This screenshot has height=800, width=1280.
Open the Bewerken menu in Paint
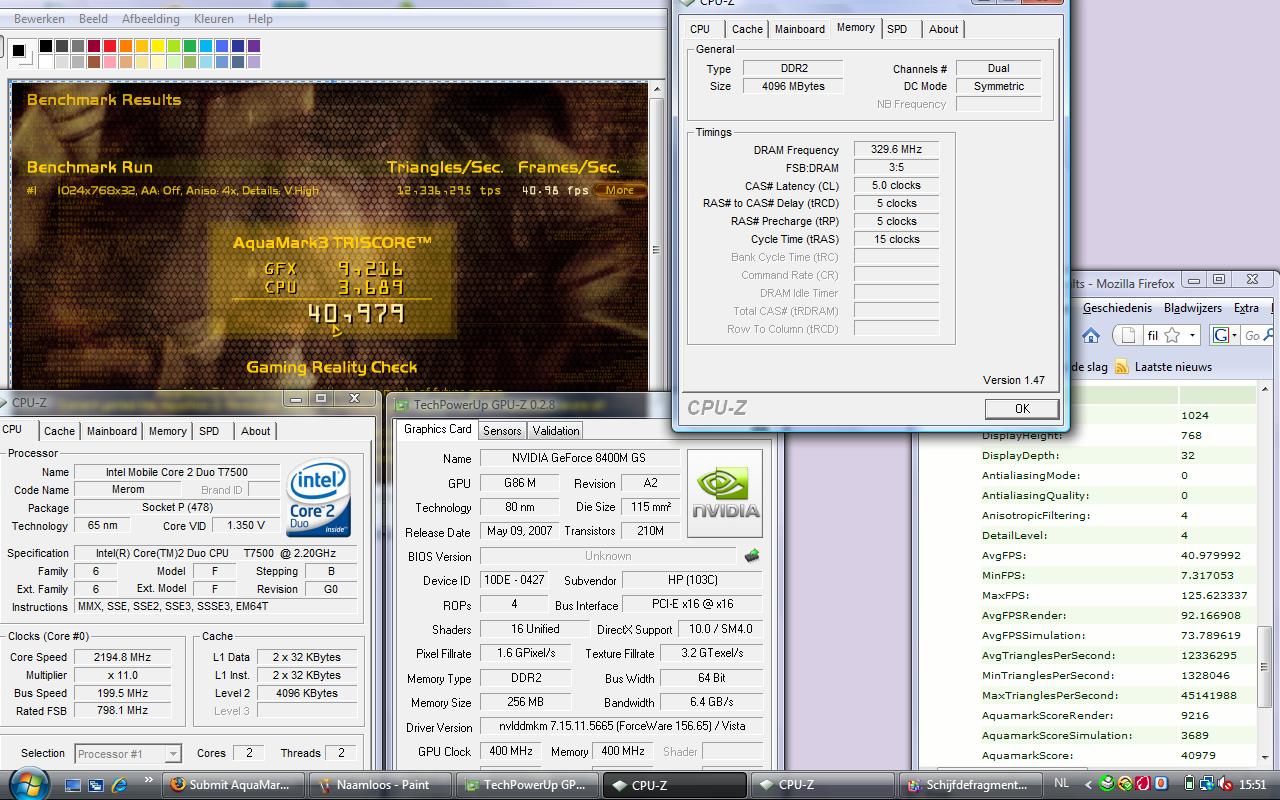(39, 19)
